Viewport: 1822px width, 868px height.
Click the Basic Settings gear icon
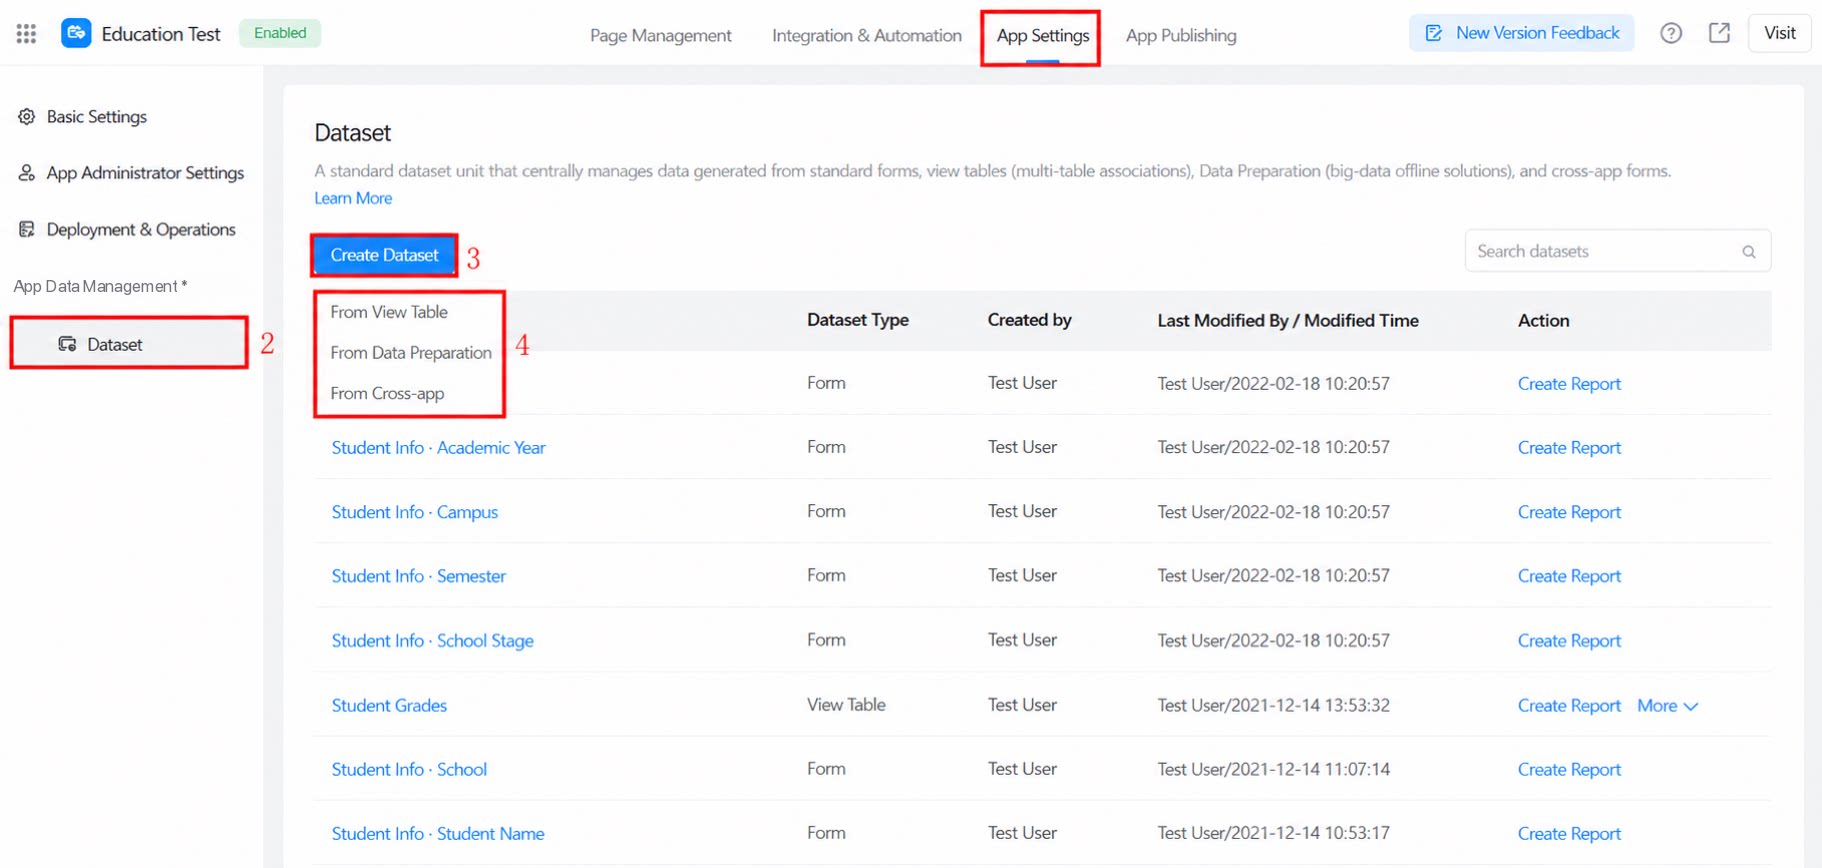tap(27, 116)
